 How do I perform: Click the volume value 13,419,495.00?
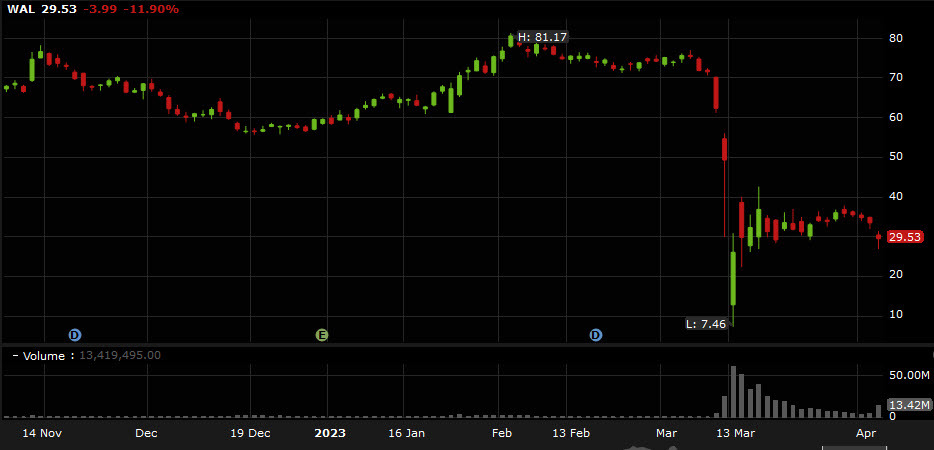(x=120, y=356)
